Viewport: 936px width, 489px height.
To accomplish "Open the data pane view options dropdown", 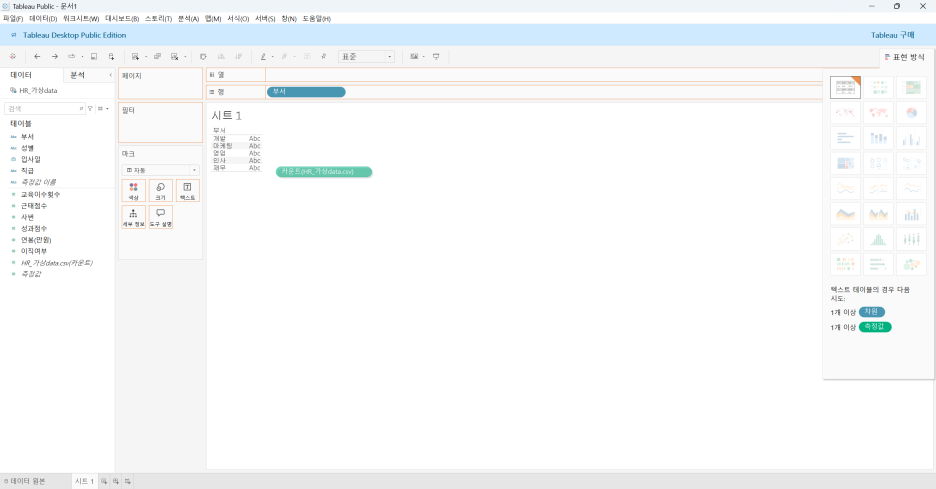I will 103,109.
